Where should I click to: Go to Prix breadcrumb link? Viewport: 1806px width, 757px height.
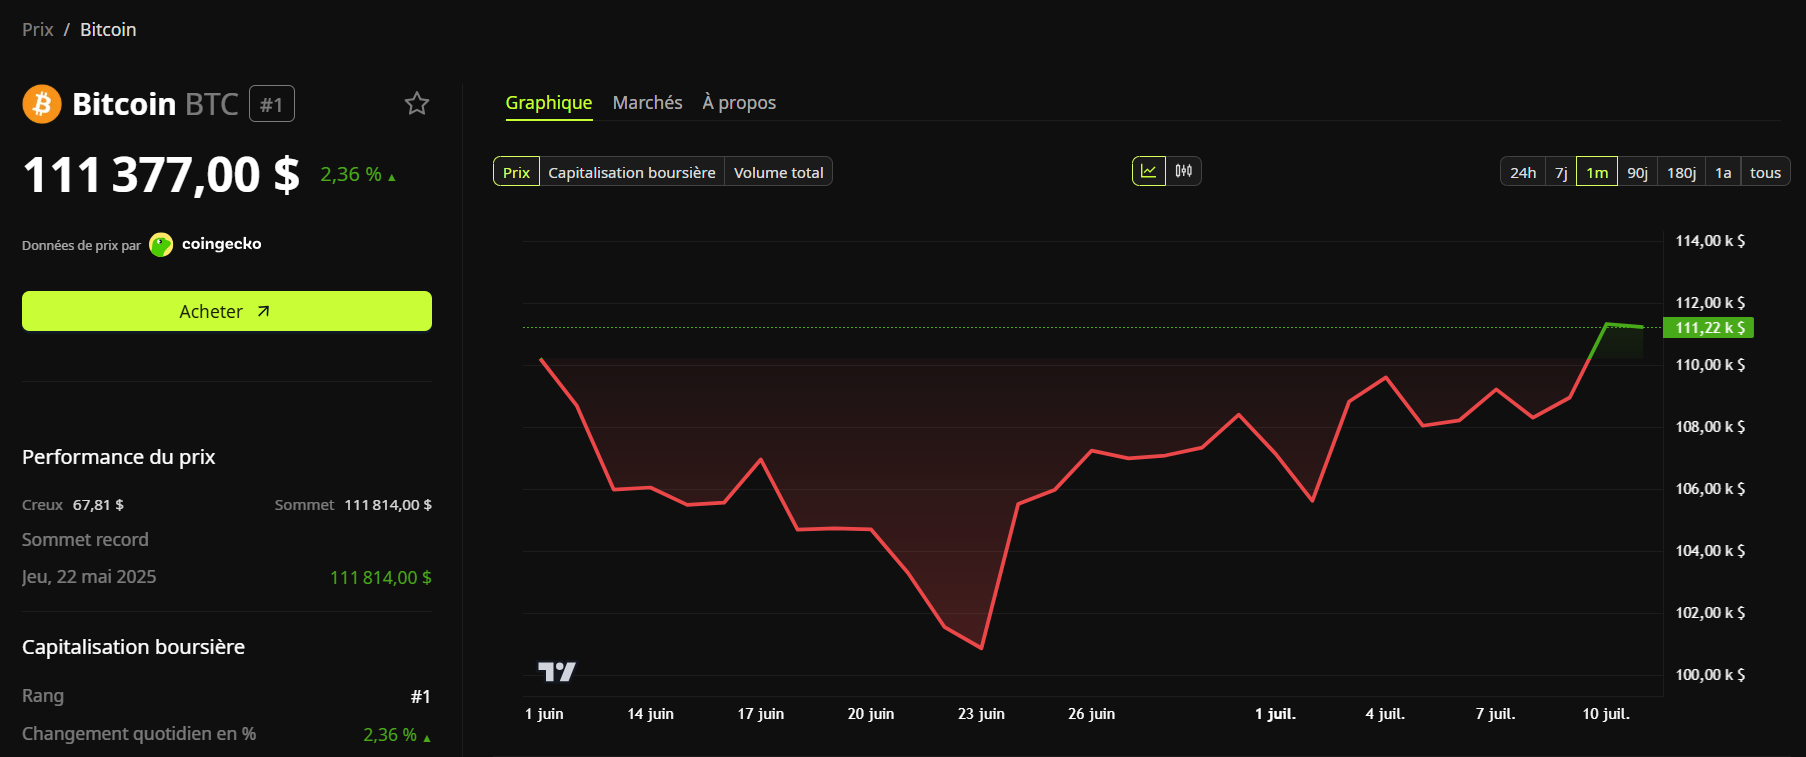38,30
